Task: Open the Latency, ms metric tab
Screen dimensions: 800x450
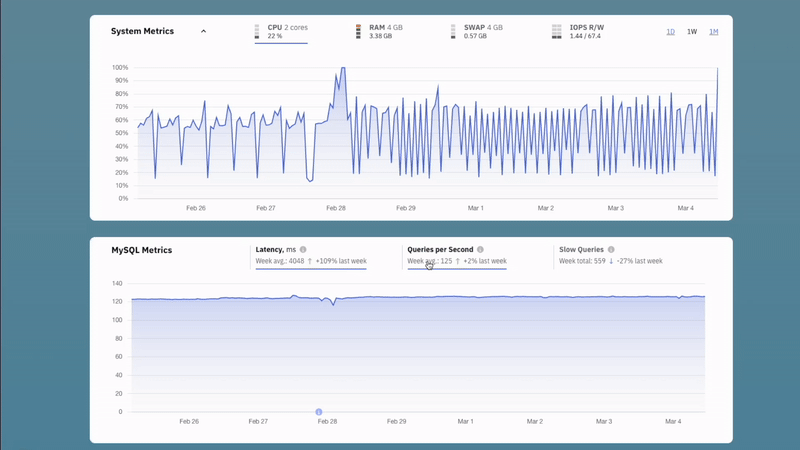Action: pyautogui.click(x=311, y=255)
